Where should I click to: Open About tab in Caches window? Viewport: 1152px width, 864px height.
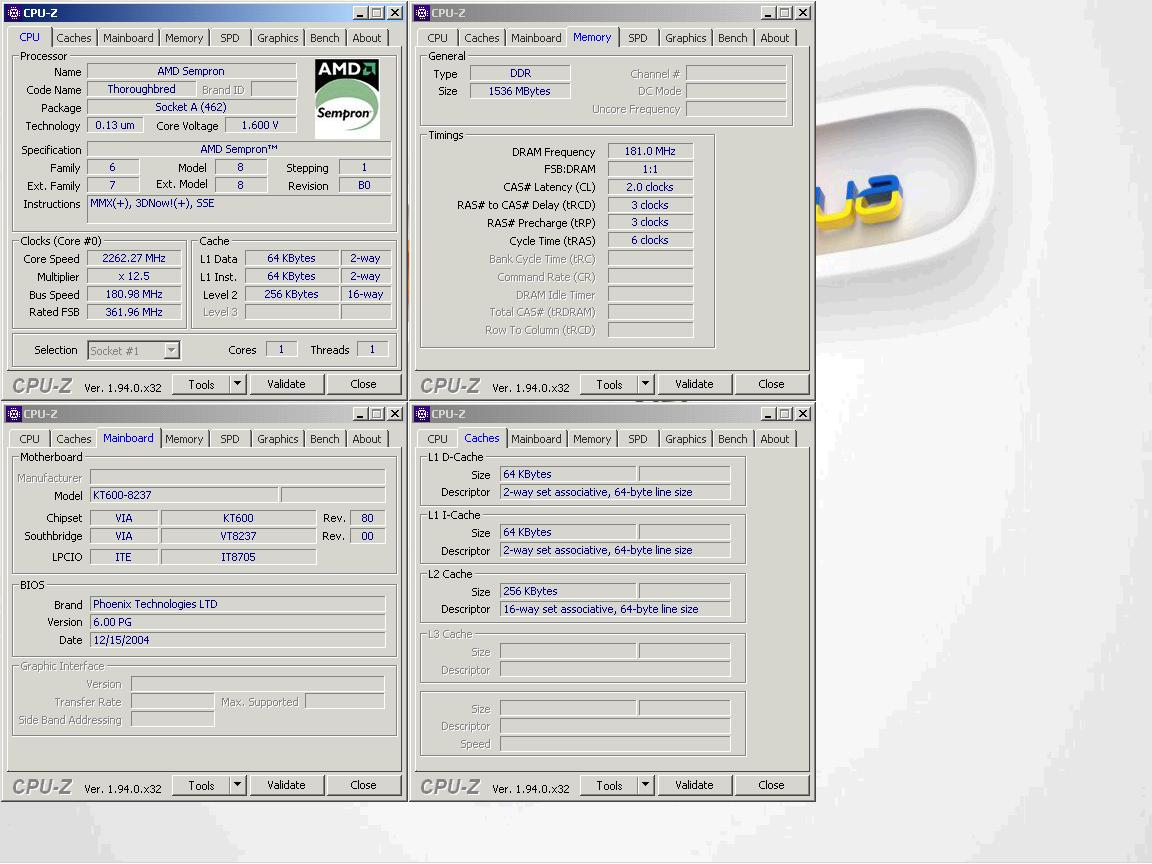774,439
